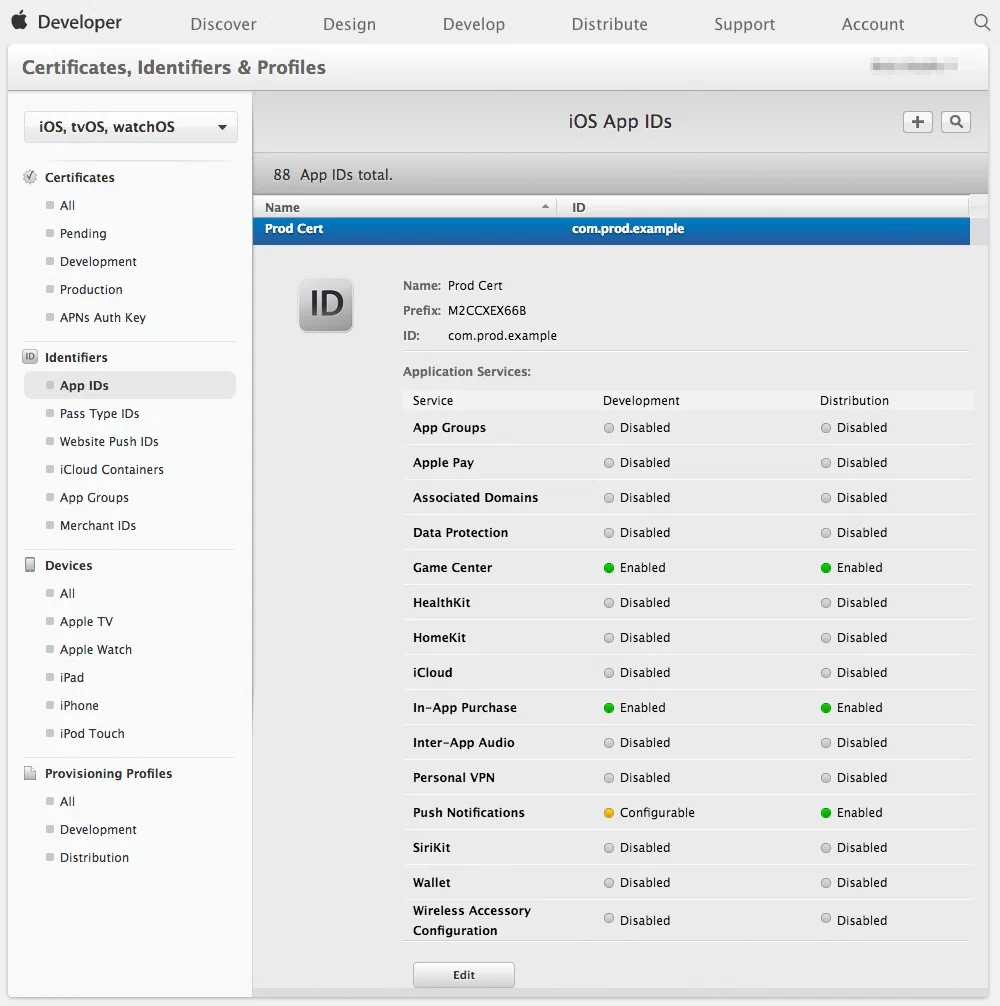The image size is (1000, 1006).
Task: Click the Apple logo in the header
Action: pos(19,21)
